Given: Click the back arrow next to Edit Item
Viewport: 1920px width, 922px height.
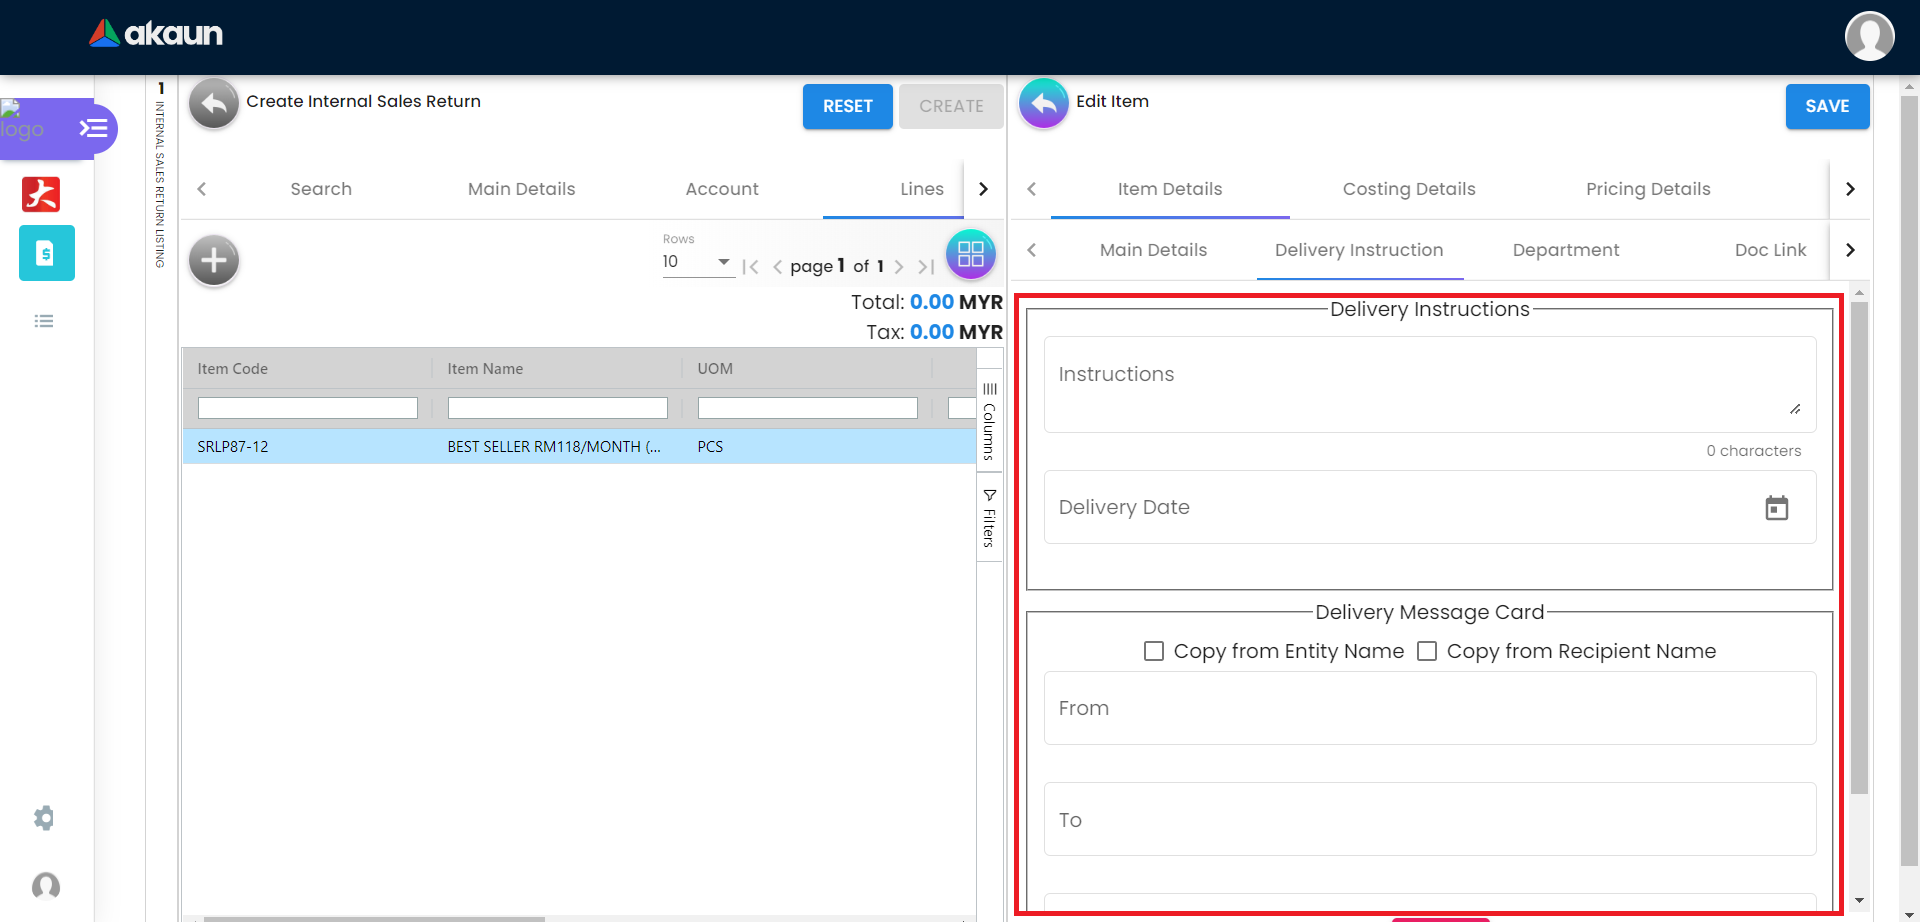Looking at the screenshot, I should [x=1043, y=104].
